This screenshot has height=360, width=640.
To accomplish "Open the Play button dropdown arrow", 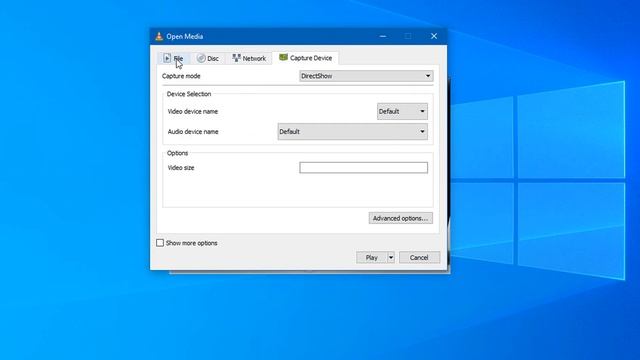I will (x=391, y=258).
